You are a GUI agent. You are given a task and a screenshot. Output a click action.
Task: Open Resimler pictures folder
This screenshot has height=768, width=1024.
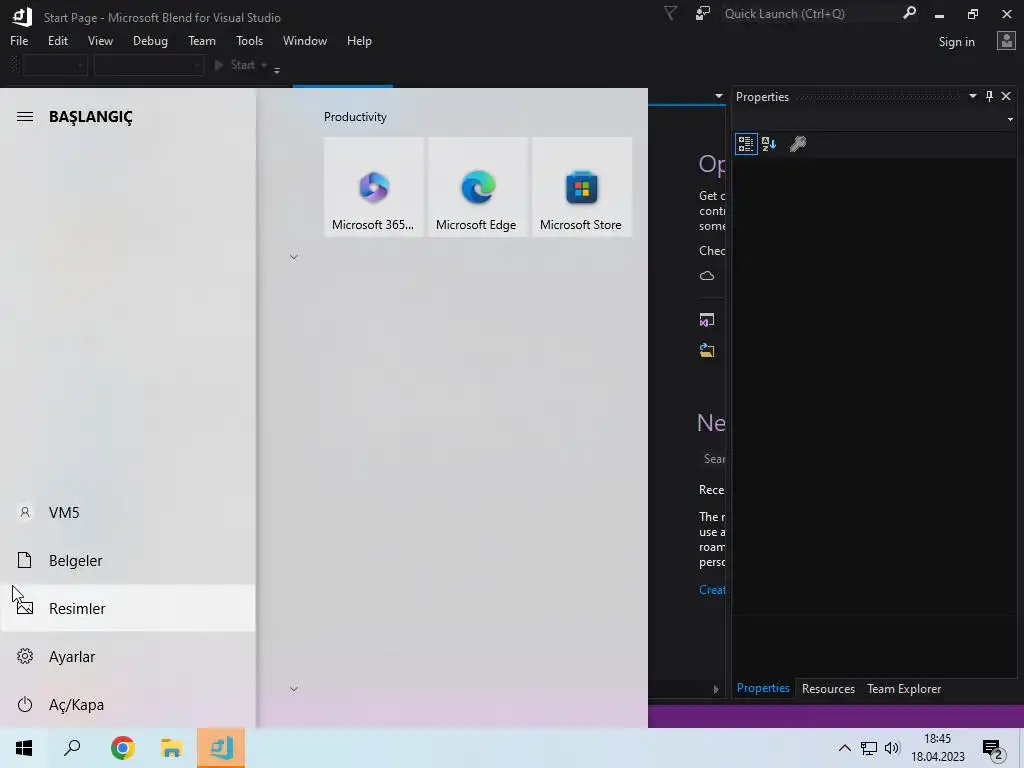(128, 608)
